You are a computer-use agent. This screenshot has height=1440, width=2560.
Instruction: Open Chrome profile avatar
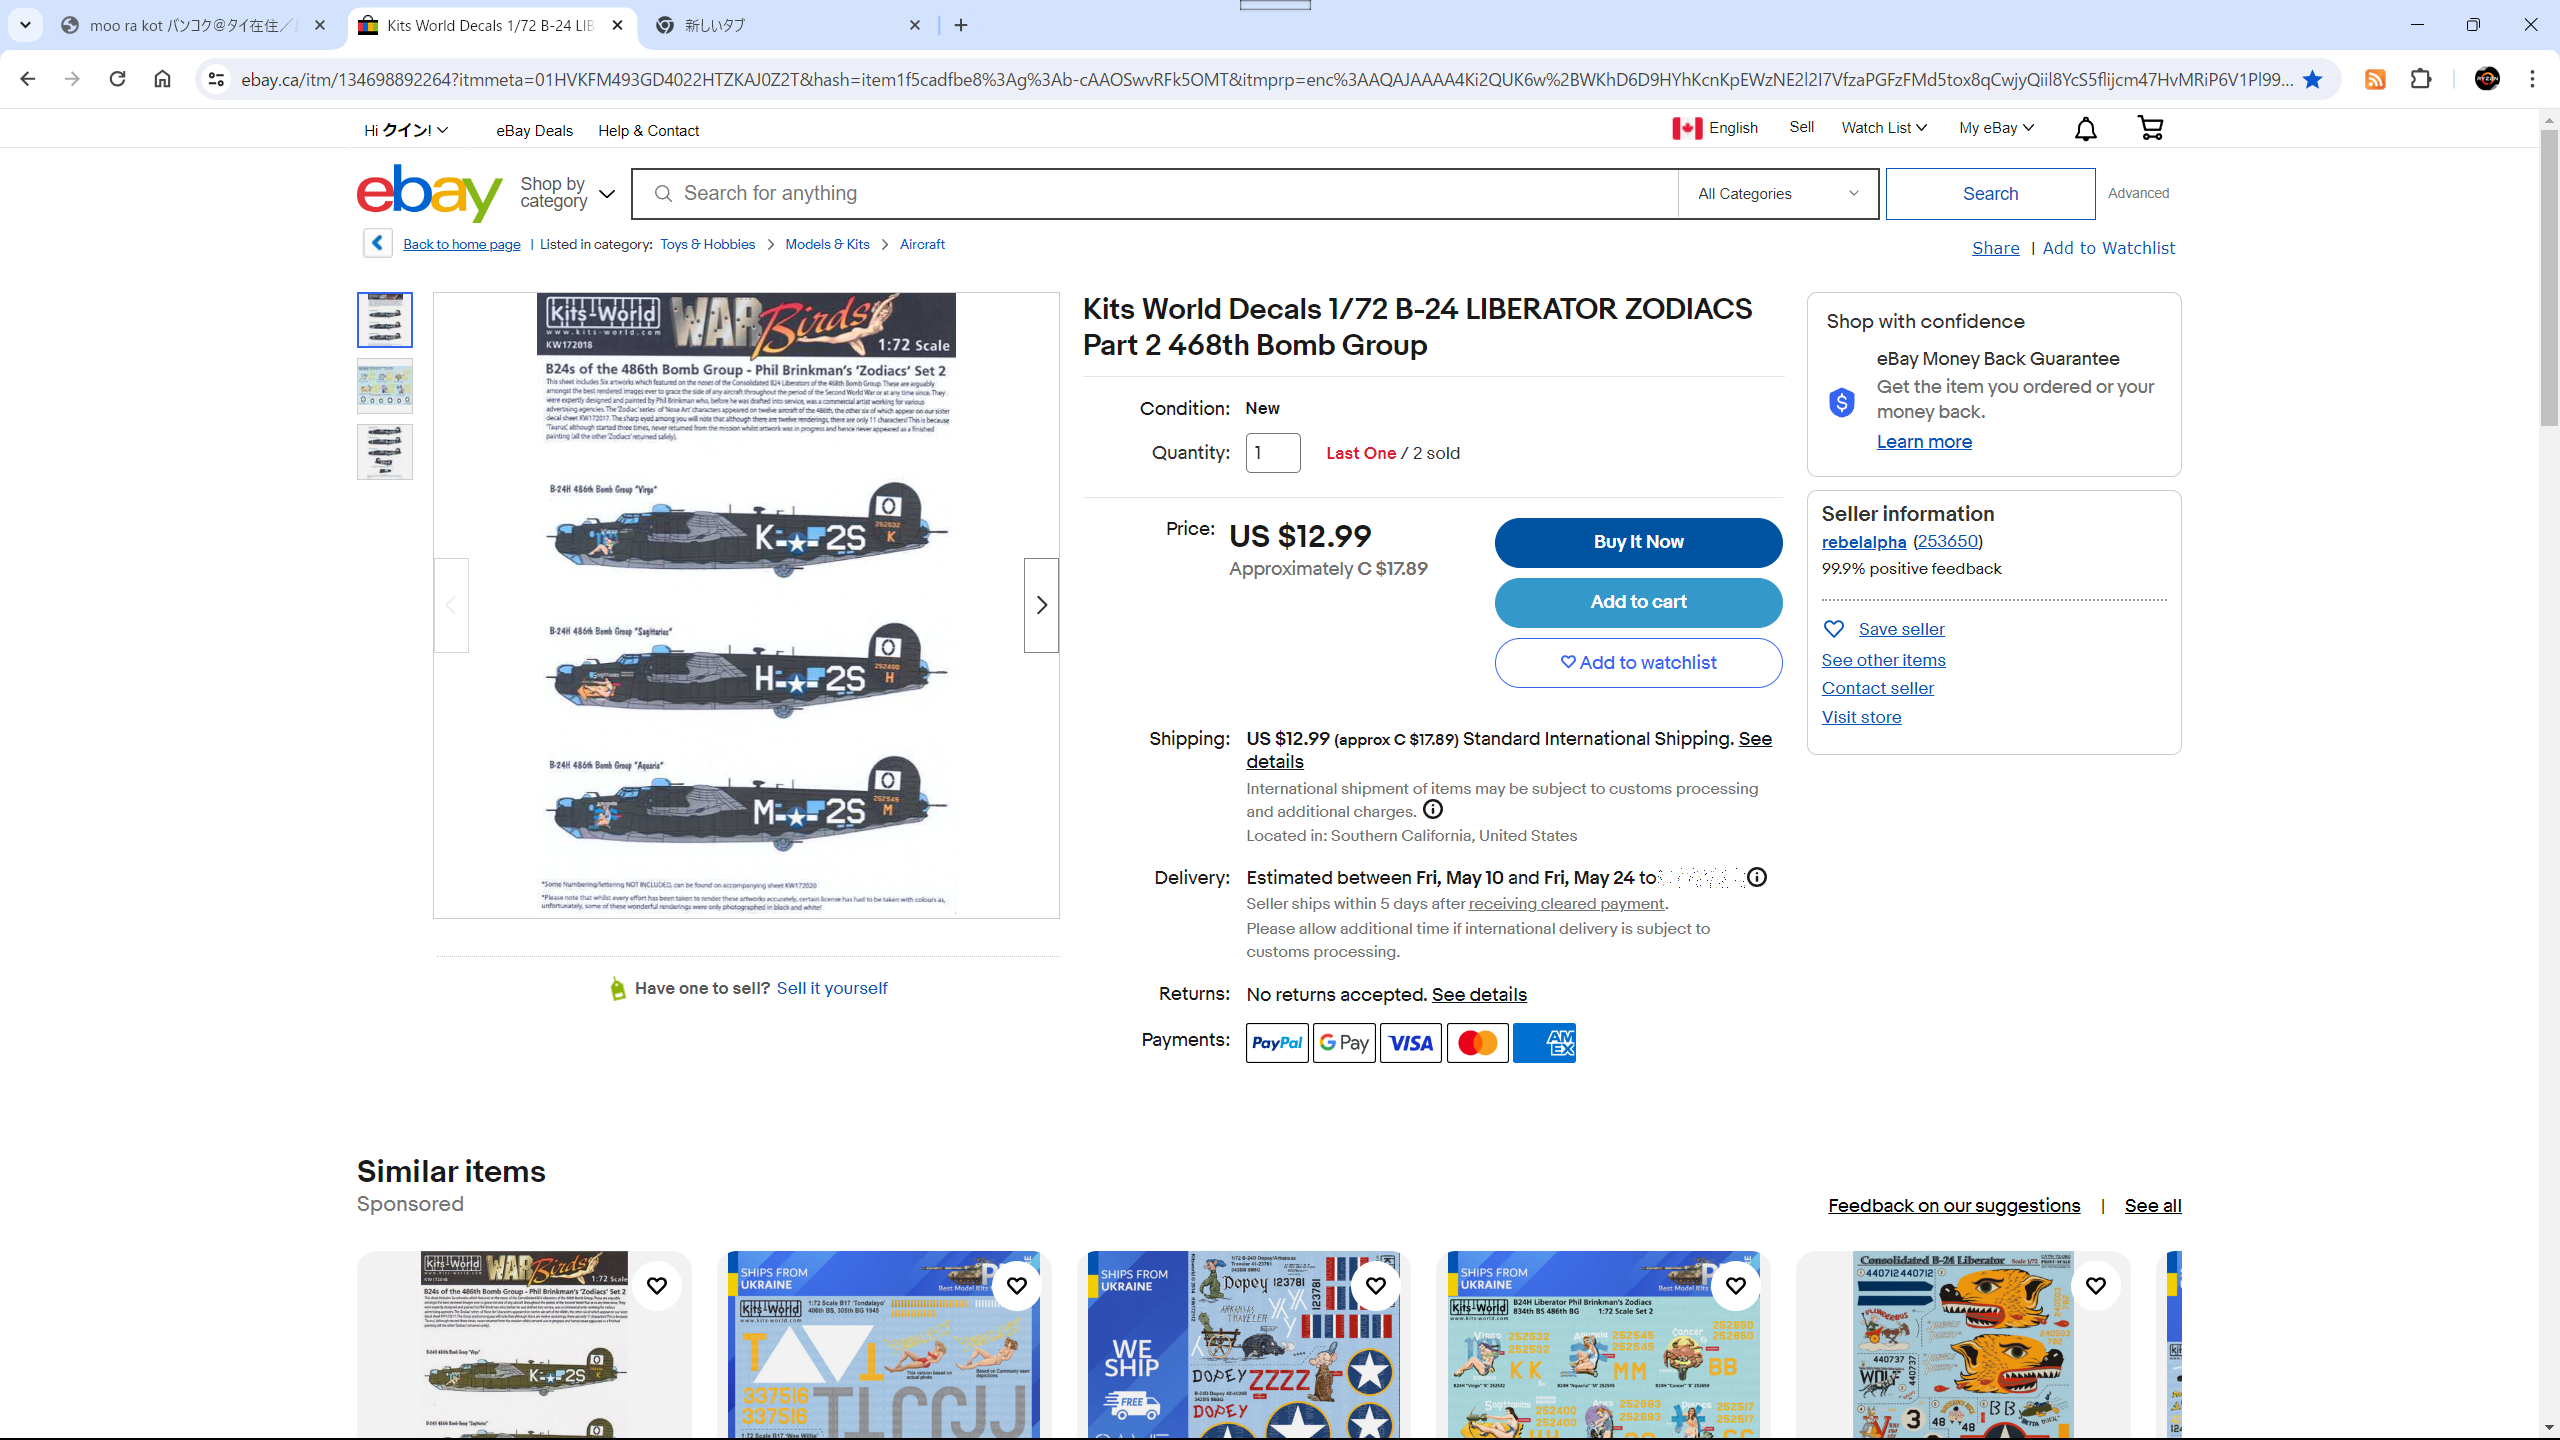2487,79
